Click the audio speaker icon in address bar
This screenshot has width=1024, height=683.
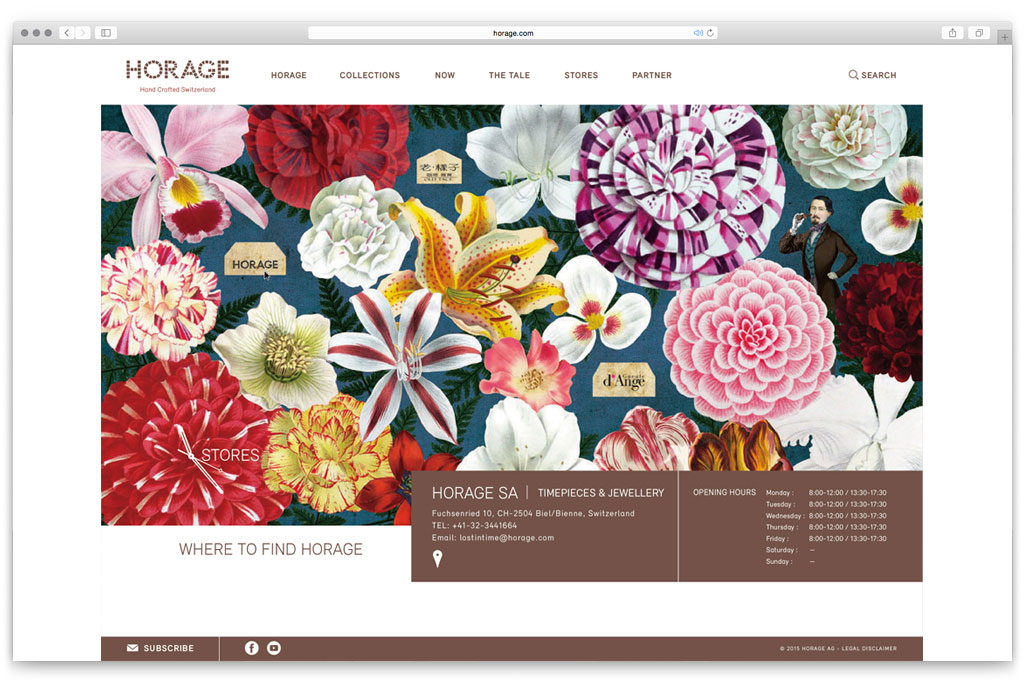697,33
